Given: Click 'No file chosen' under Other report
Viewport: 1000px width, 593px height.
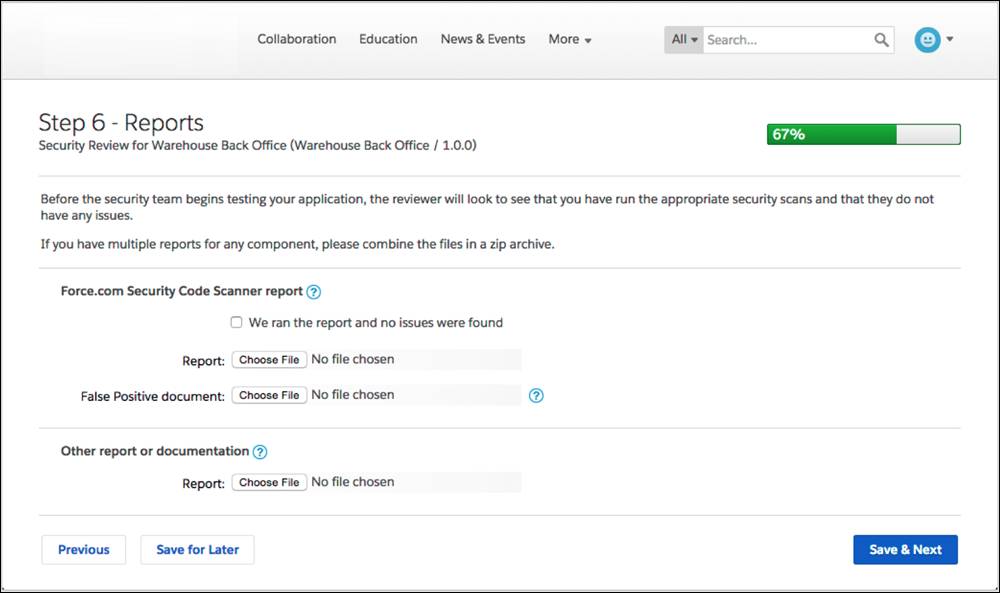Looking at the screenshot, I should point(353,482).
